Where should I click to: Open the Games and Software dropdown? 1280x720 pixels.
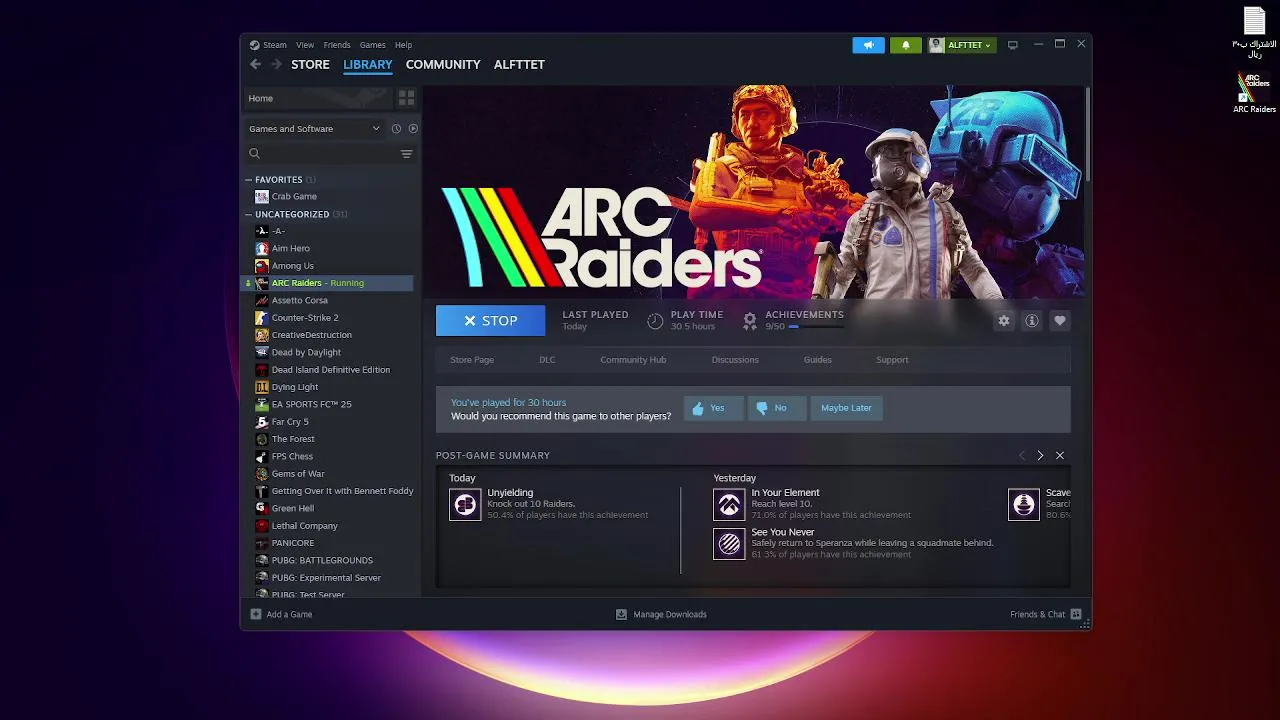click(314, 128)
